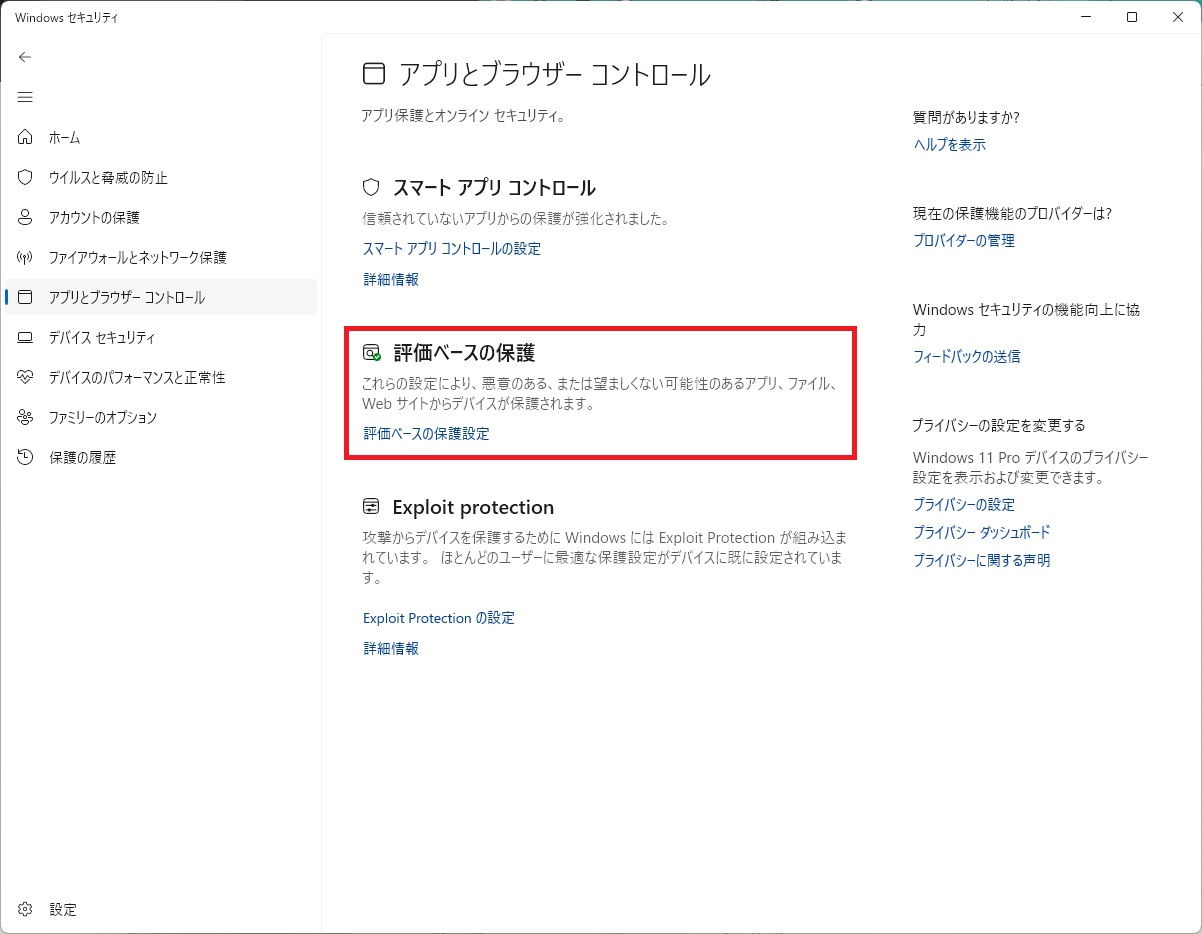Click the wireless icon for ファイアウォールとネットワーク保護
This screenshot has width=1202, height=934.
tap(26, 257)
